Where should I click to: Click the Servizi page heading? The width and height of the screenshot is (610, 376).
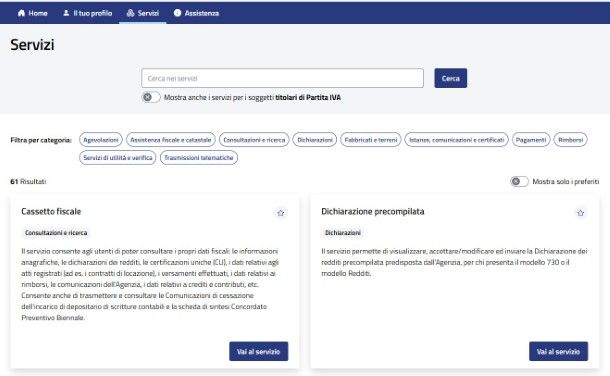click(32, 45)
